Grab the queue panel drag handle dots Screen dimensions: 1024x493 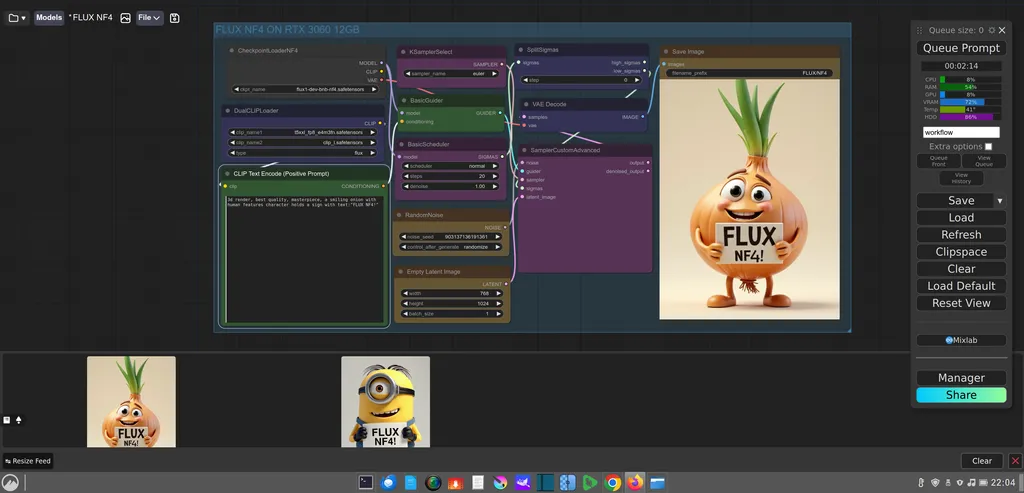click(920, 30)
